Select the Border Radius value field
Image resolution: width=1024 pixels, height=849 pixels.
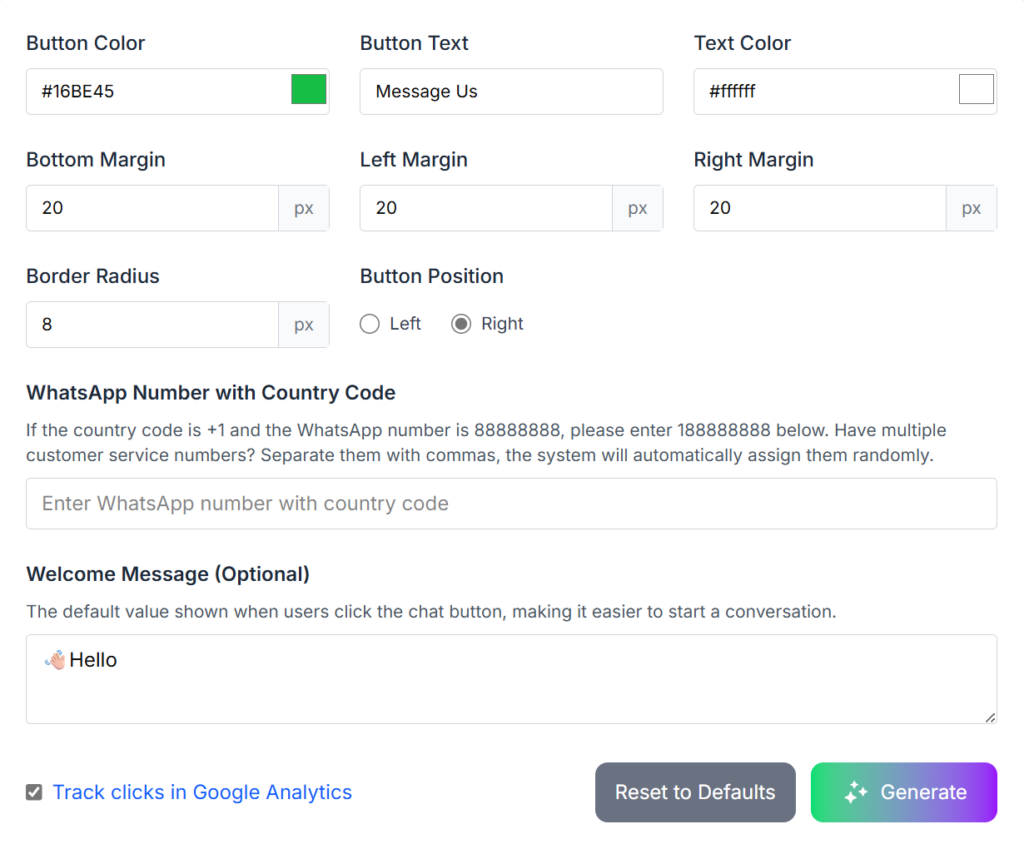click(150, 324)
